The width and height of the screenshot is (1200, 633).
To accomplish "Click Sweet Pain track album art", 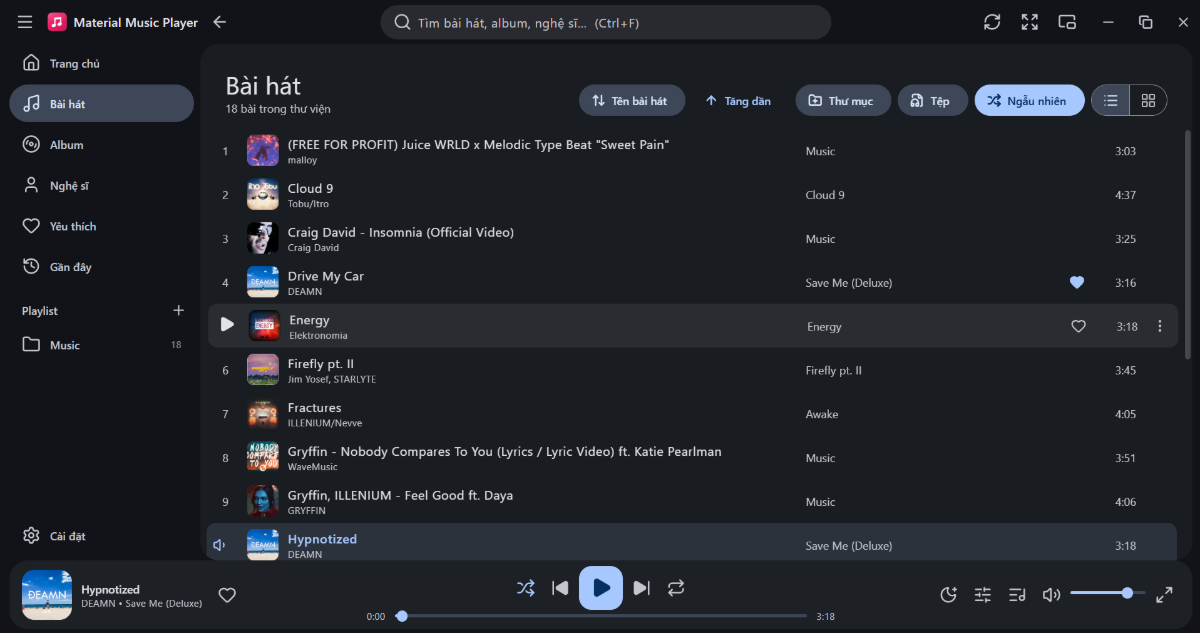I will coord(263,151).
